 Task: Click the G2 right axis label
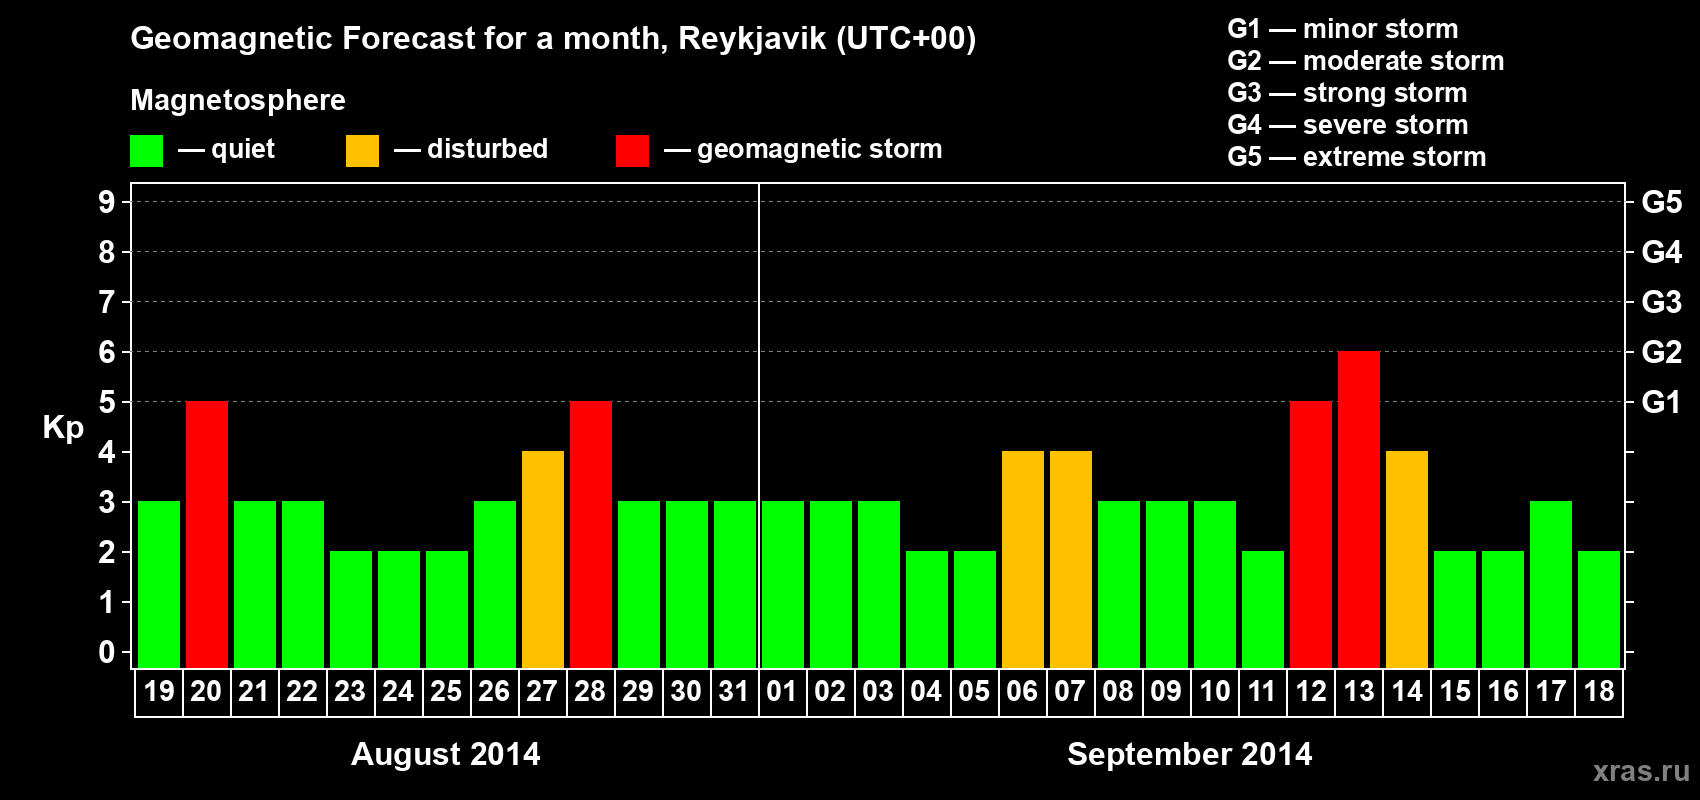pos(1662,352)
